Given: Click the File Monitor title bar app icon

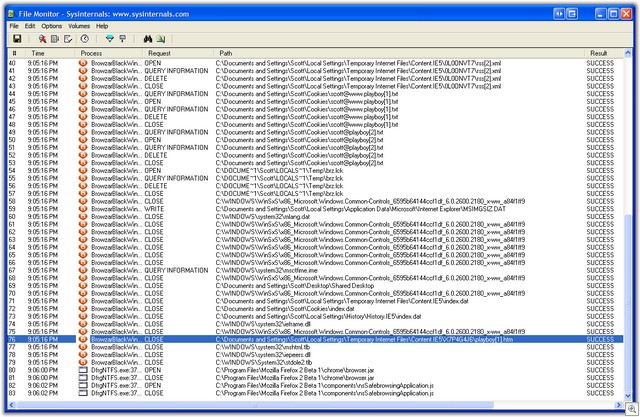Looking at the screenshot, I should coord(11,14).
